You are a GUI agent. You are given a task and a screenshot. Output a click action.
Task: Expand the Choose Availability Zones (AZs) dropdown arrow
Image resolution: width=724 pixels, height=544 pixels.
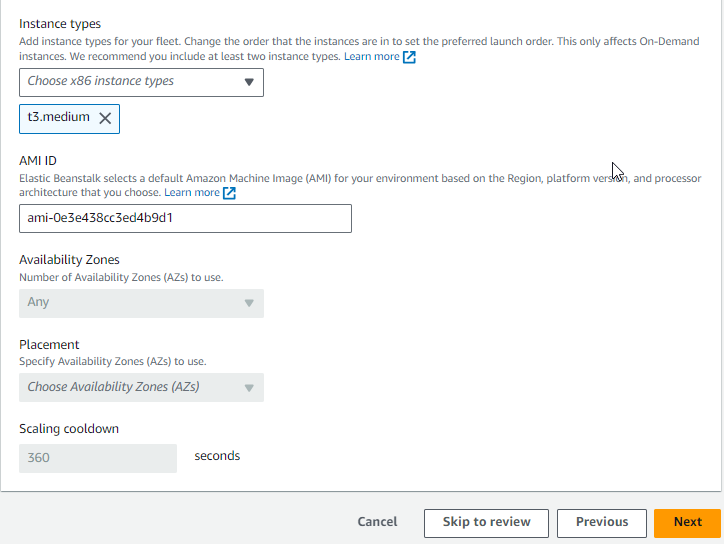[x=249, y=388]
